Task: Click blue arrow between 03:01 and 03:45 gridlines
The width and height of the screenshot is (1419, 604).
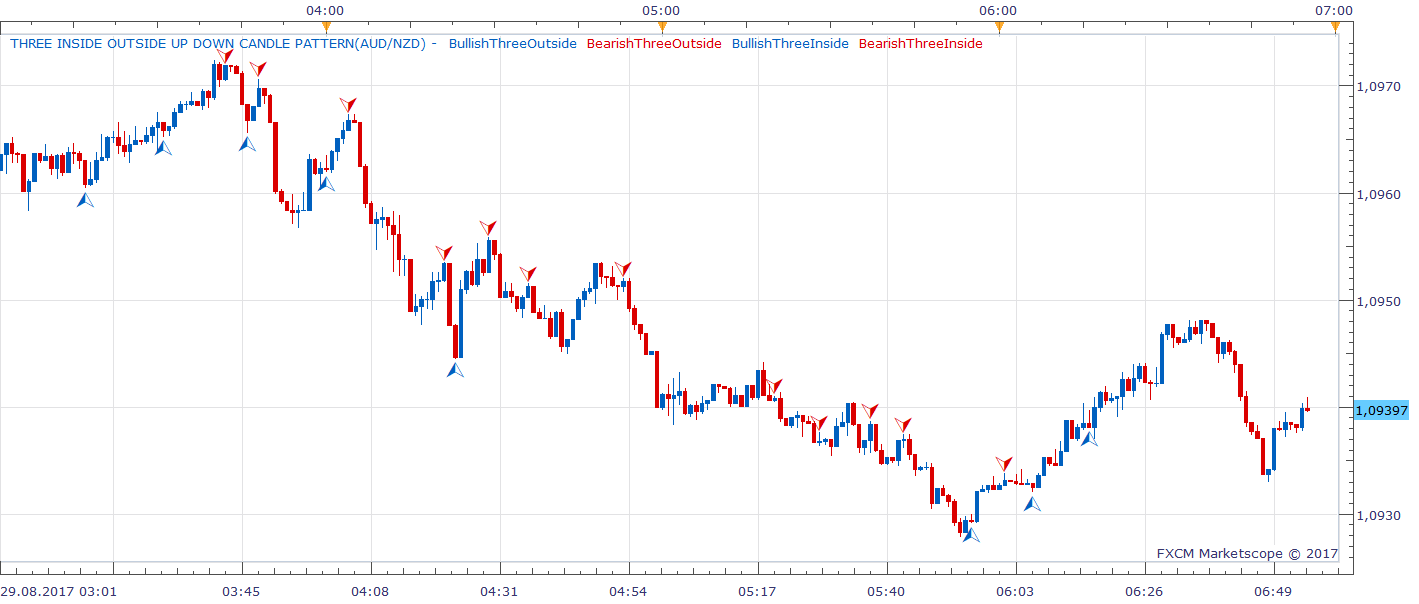Action: coord(163,147)
